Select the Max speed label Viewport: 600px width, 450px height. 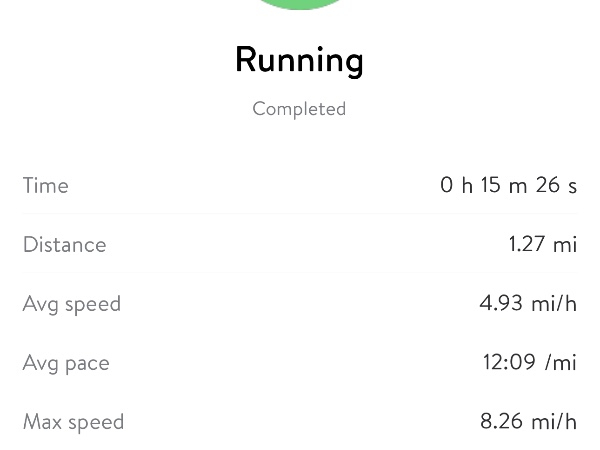[73, 422]
